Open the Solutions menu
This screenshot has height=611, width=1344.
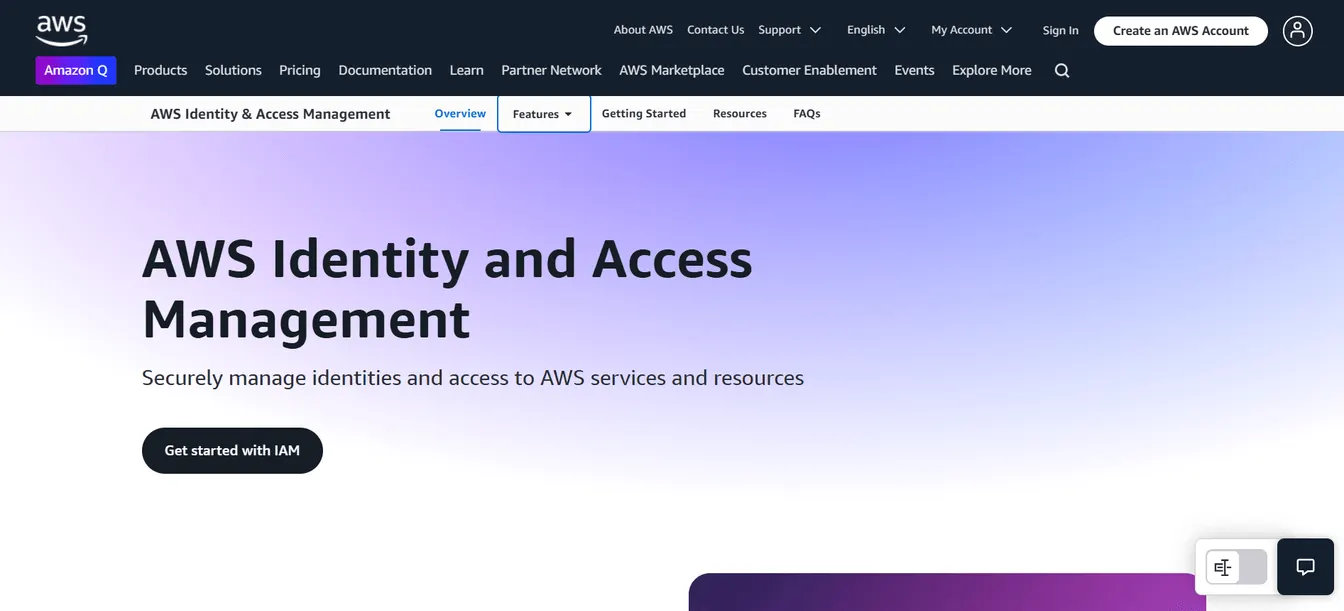point(233,70)
